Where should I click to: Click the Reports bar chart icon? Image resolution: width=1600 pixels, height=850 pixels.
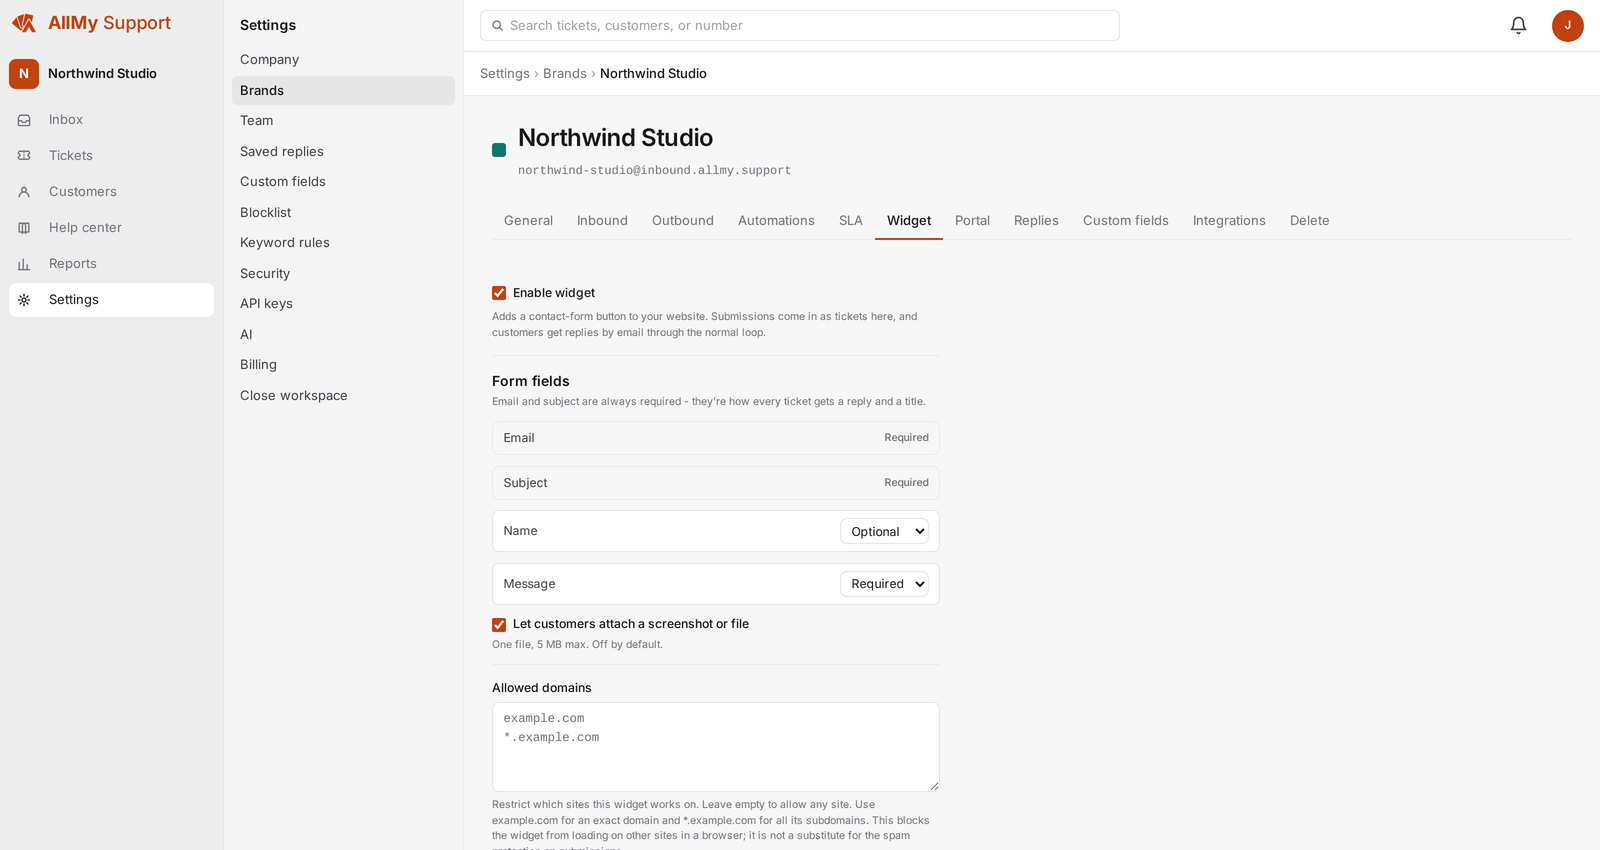click(x=24, y=264)
